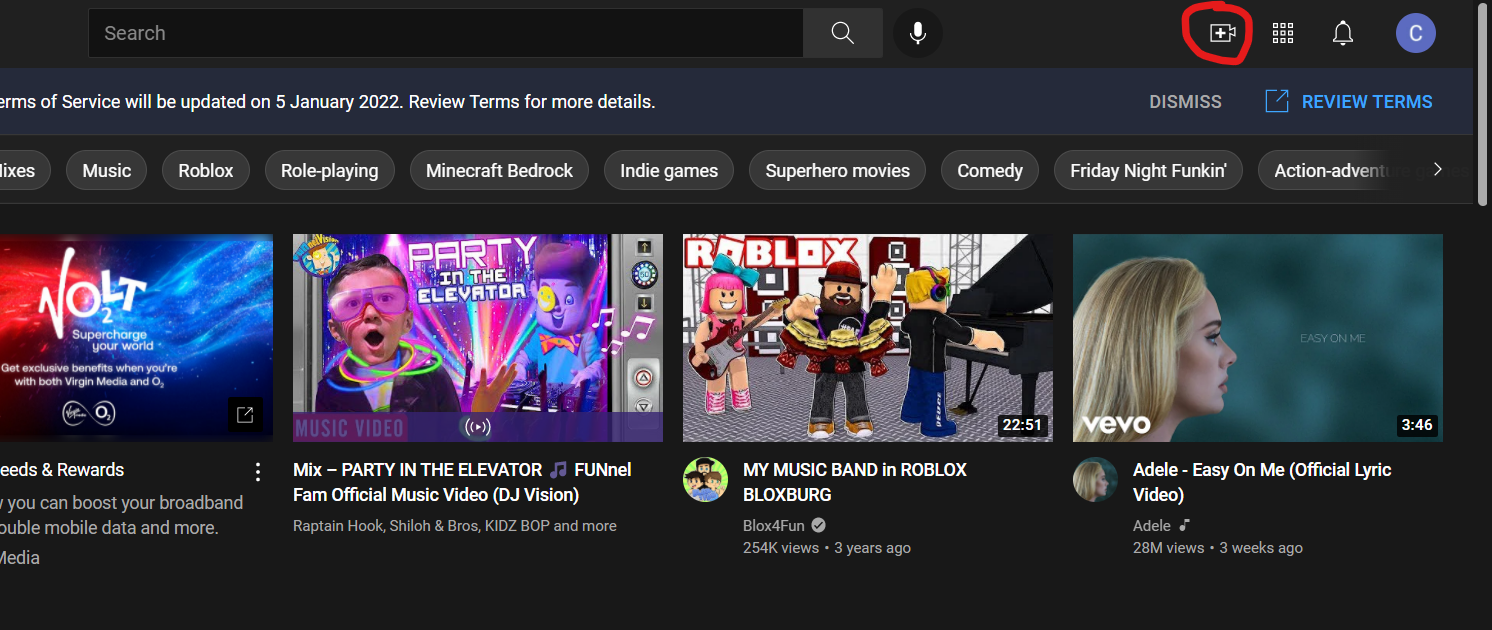Click the mix radio icon on Party thumbnail
Image resolution: width=1492 pixels, height=630 pixels.
tap(478, 426)
